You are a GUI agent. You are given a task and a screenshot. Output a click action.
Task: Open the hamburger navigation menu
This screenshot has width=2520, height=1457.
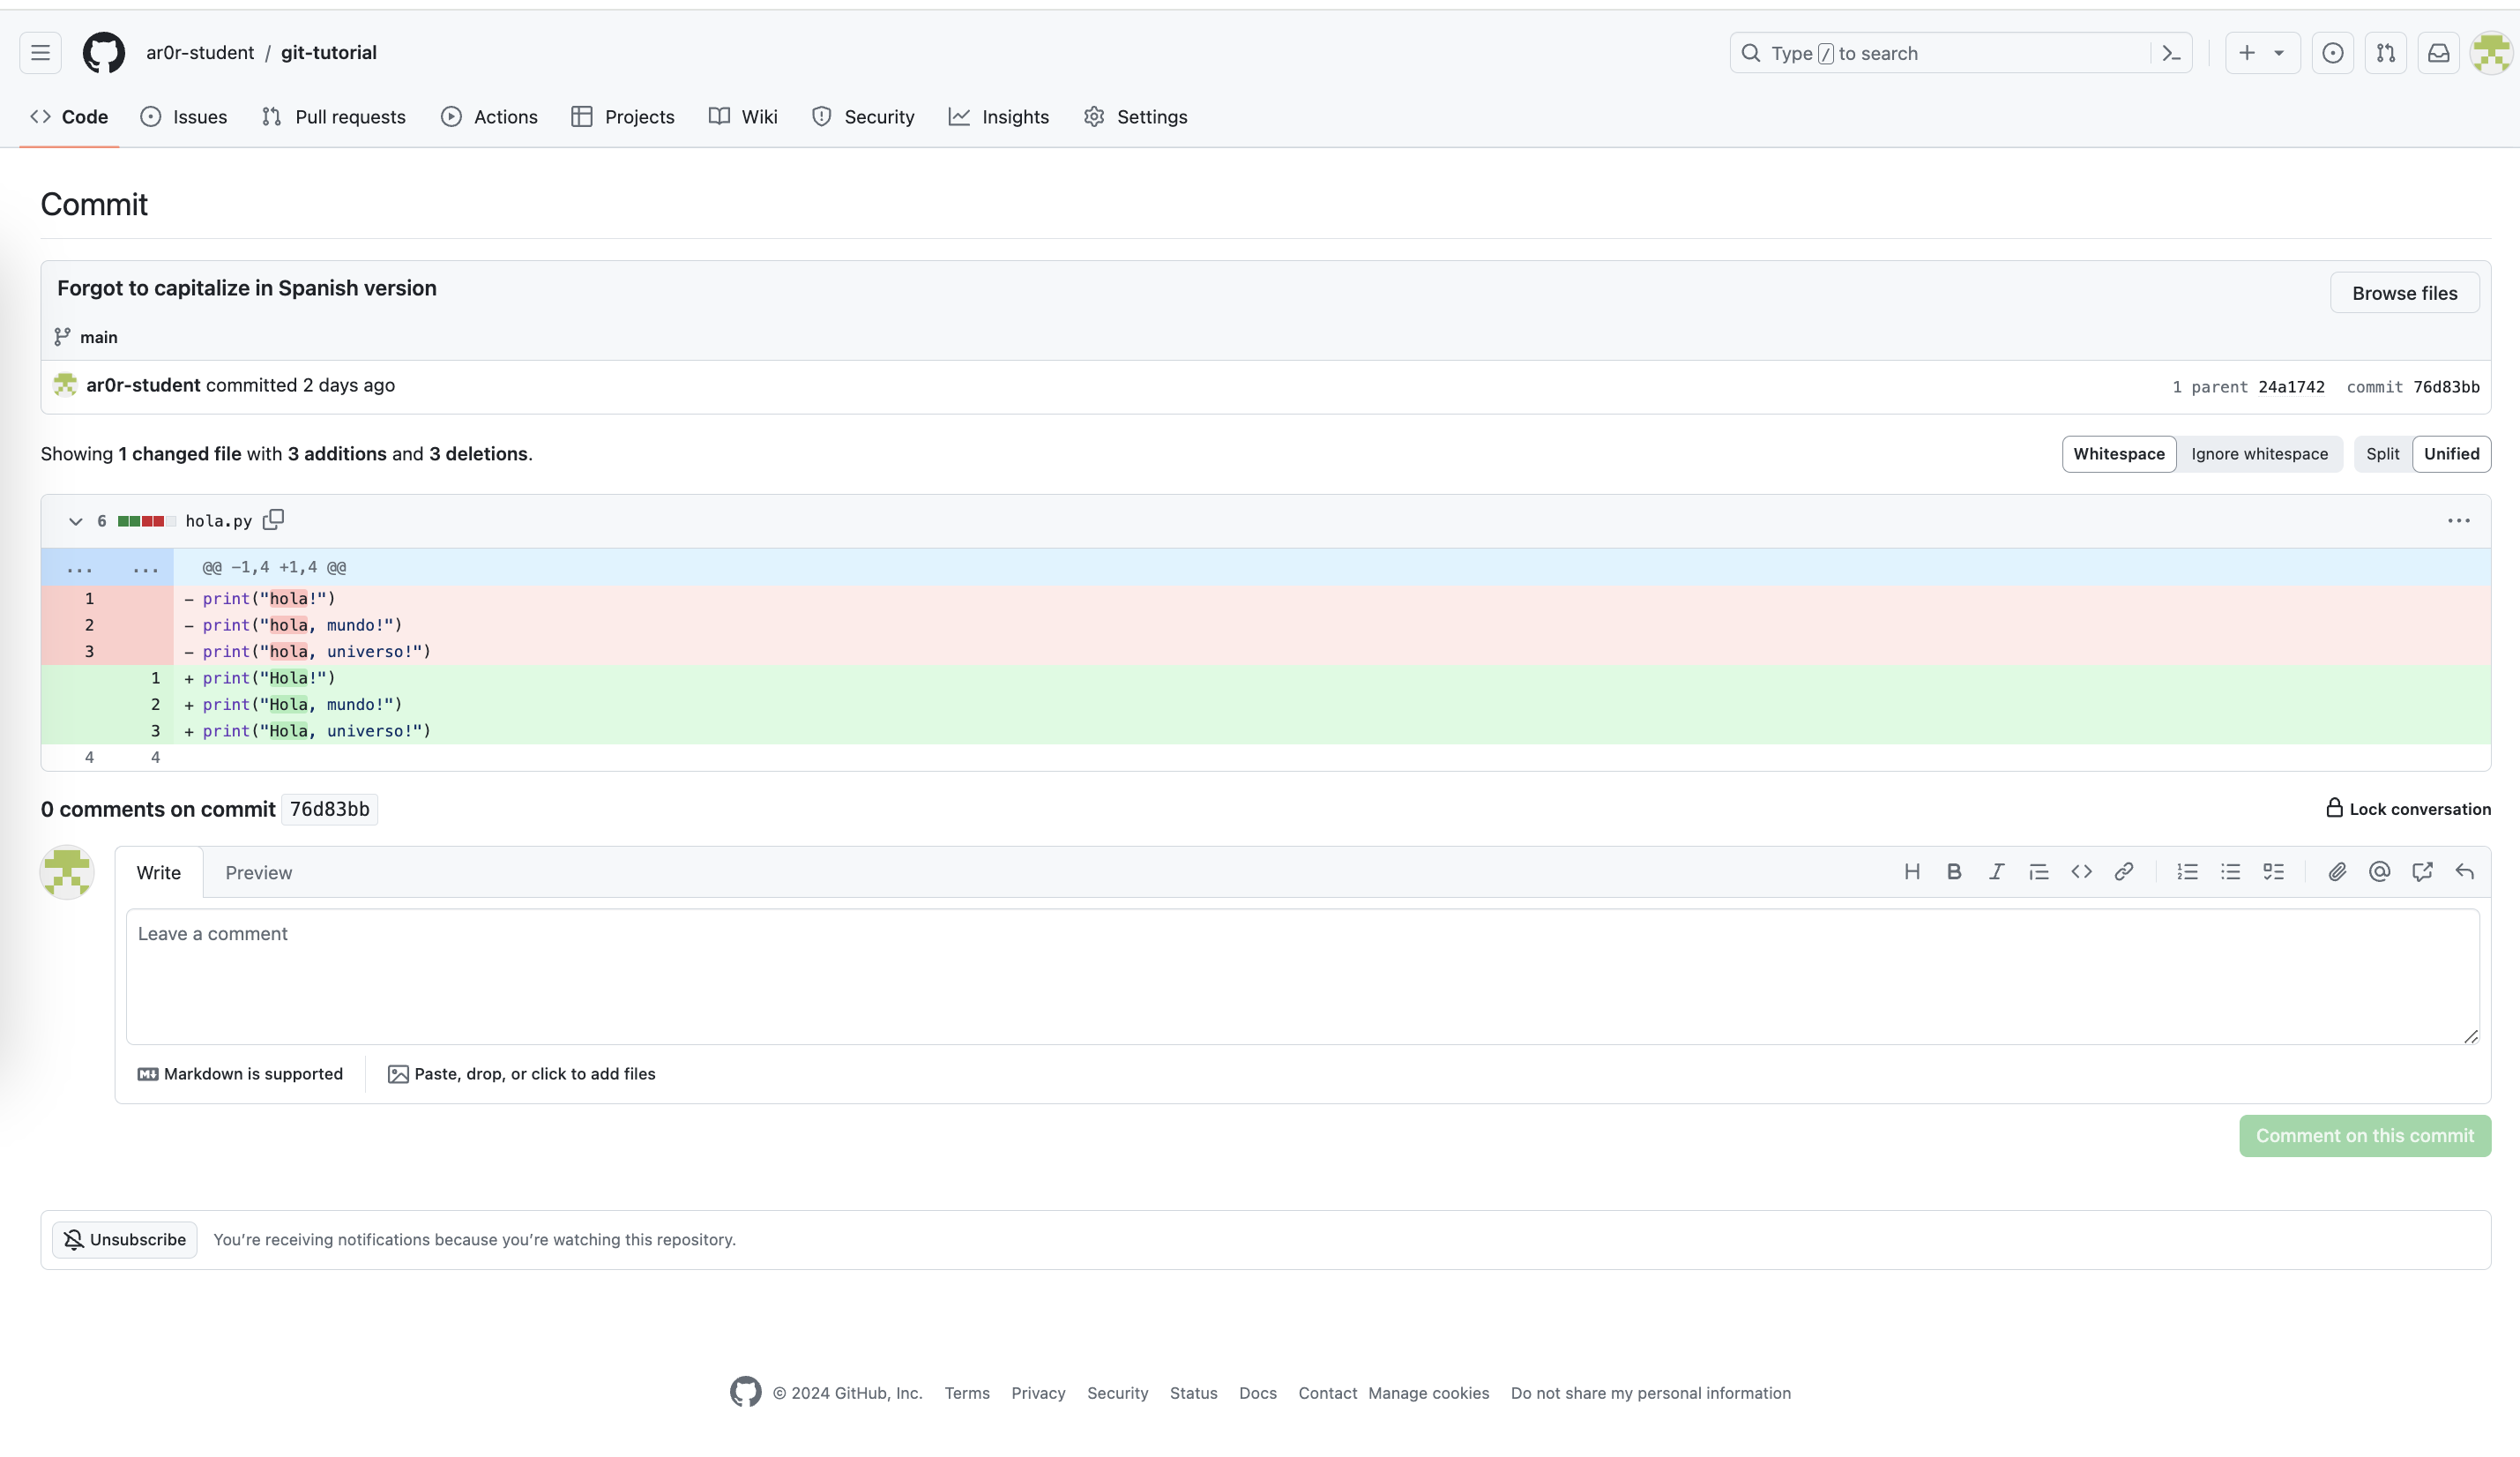40,53
